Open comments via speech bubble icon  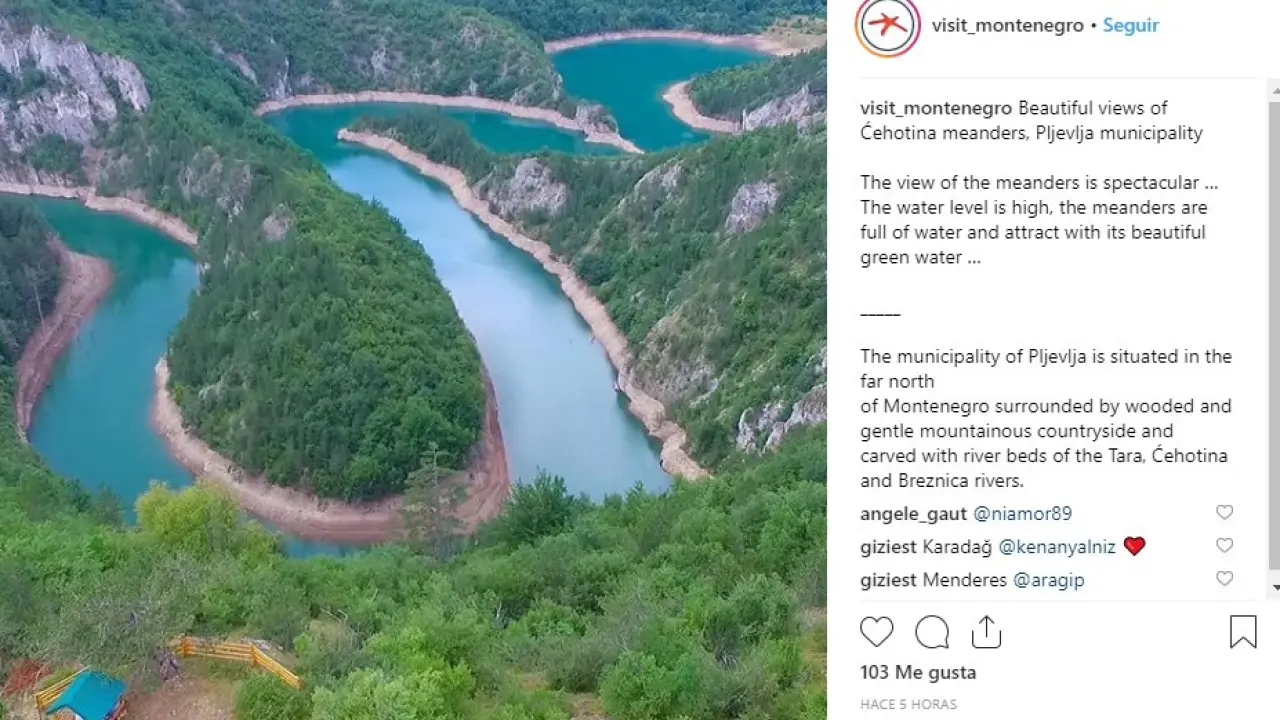(932, 632)
